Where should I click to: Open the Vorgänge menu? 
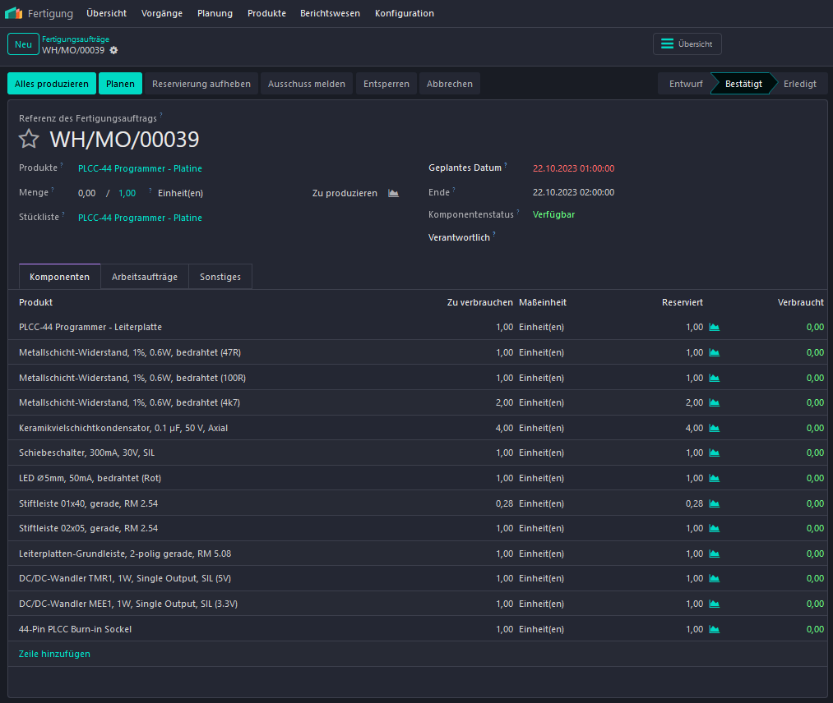[x=162, y=13]
